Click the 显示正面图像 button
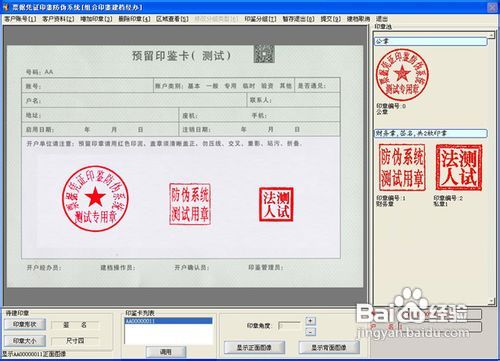The image size is (500, 361). coord(254,348)
